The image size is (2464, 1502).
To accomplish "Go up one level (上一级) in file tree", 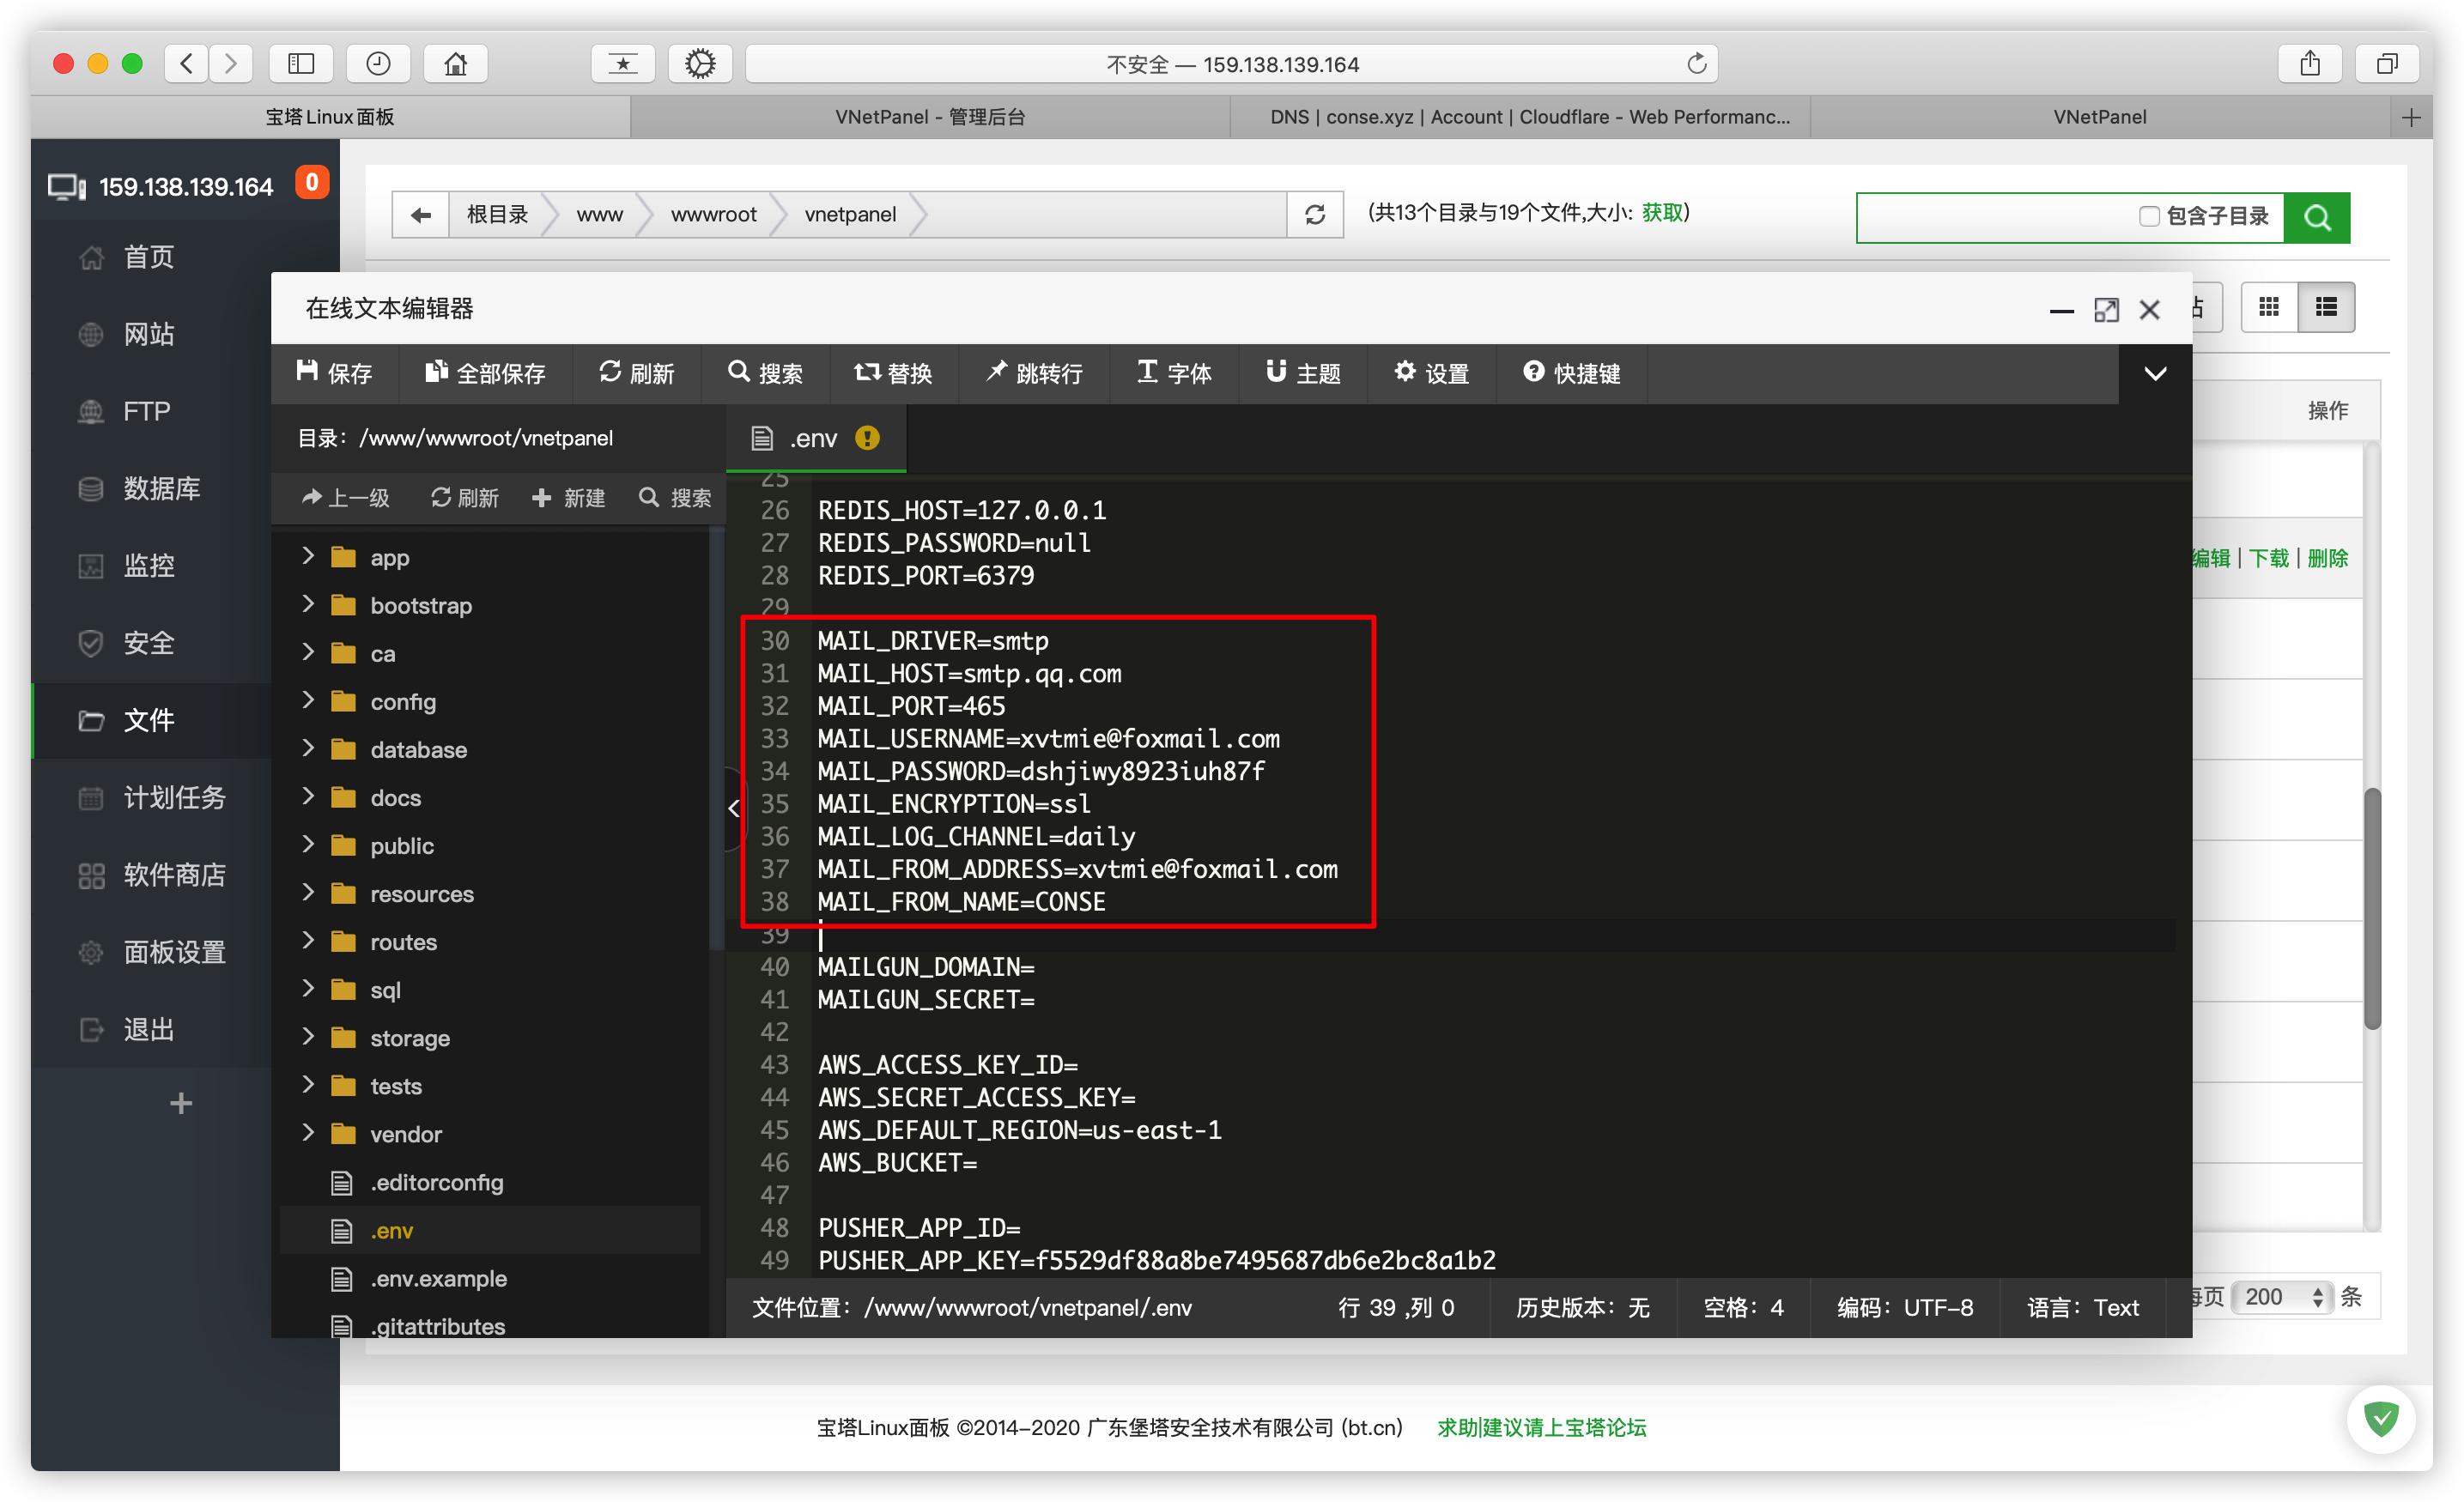I will (x=346, y=497).
